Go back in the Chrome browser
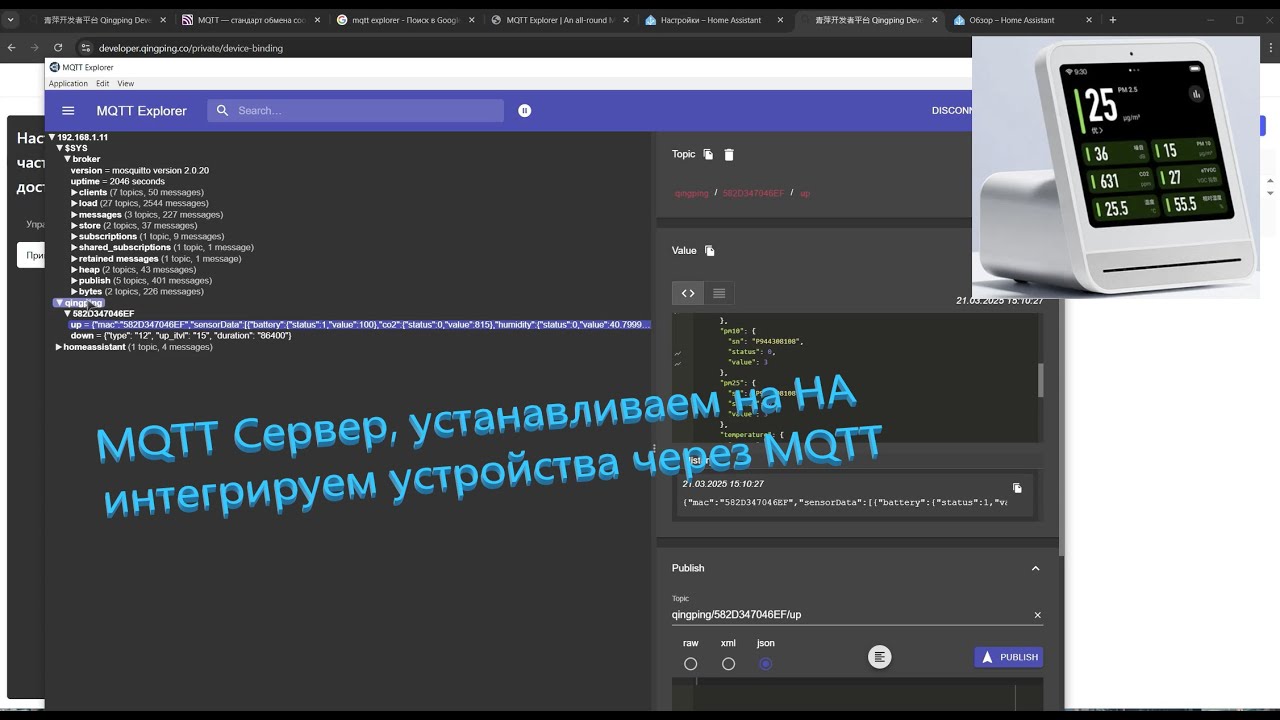Viewport: 1280px width, 720px height. click(x=11, y=48)
